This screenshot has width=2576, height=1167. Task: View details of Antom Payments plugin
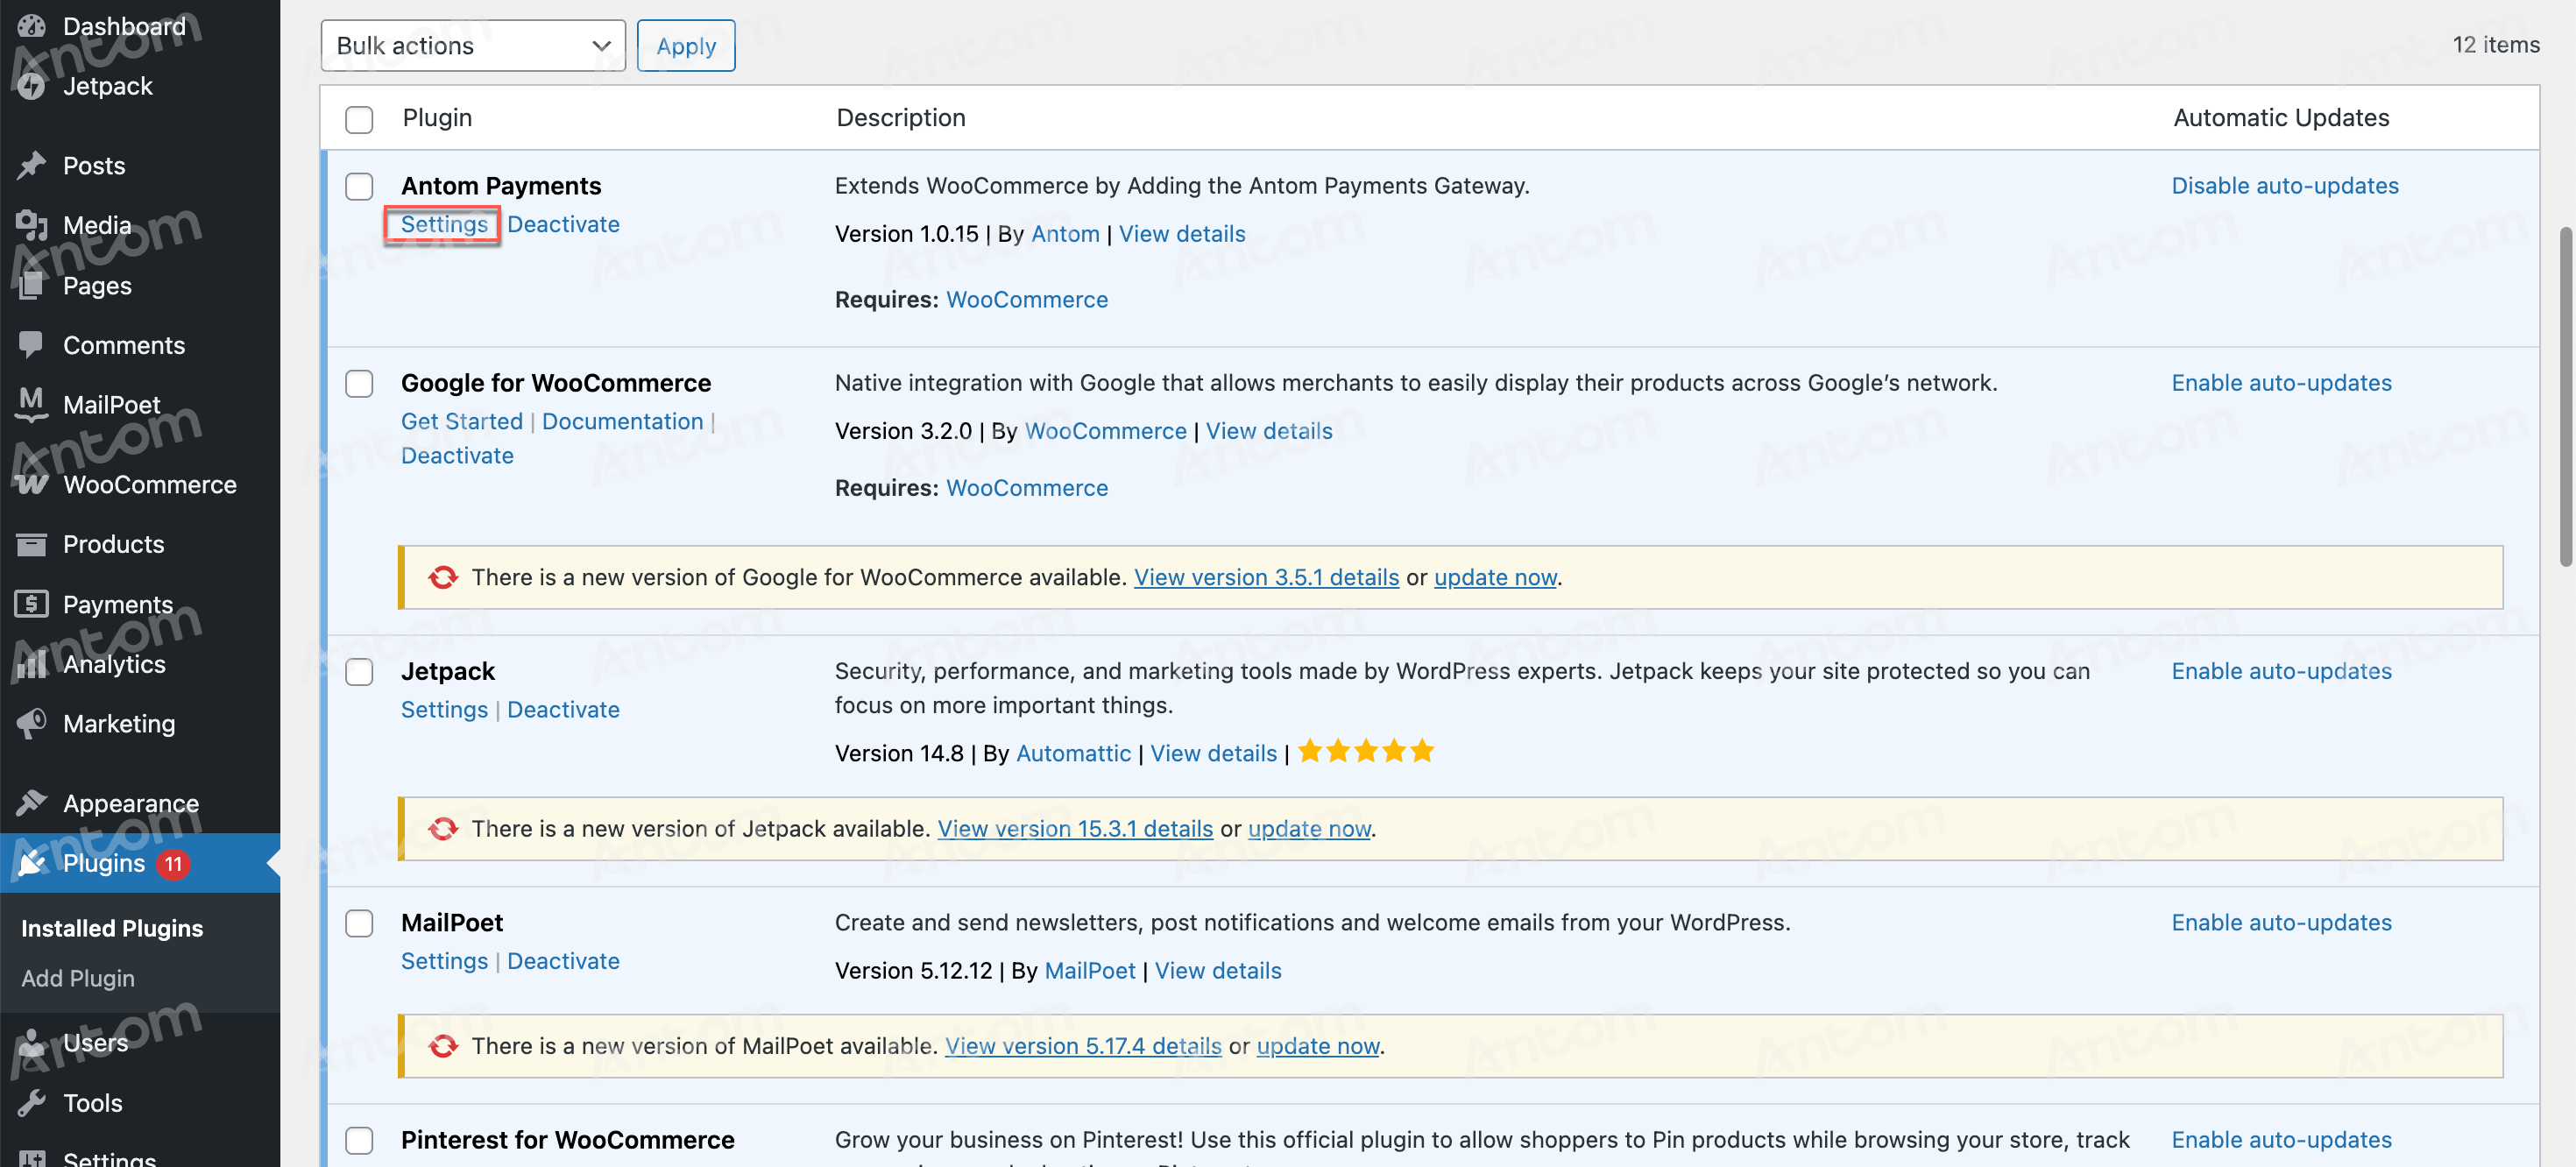click(1182, 234)
